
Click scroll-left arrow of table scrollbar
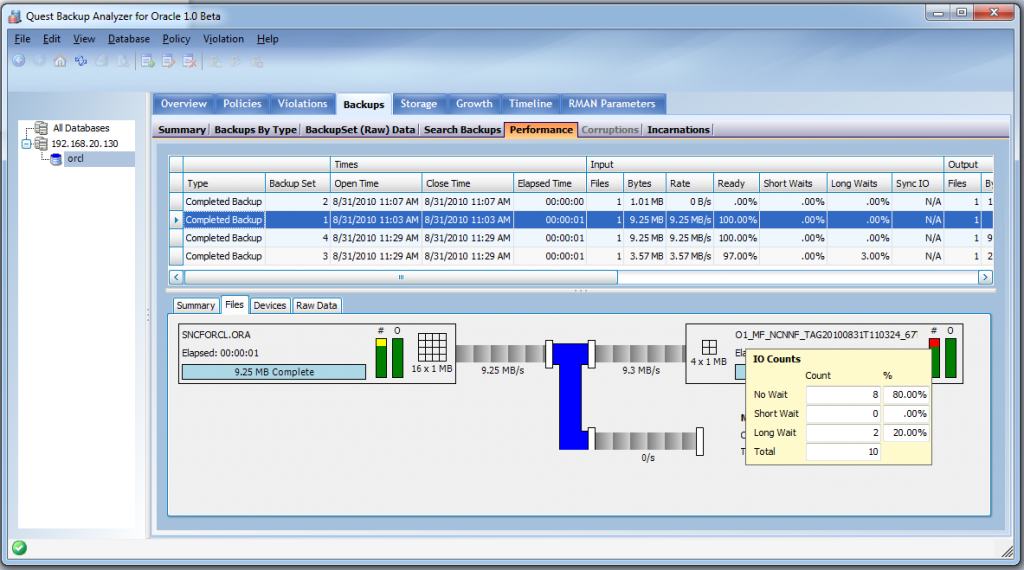176,277
